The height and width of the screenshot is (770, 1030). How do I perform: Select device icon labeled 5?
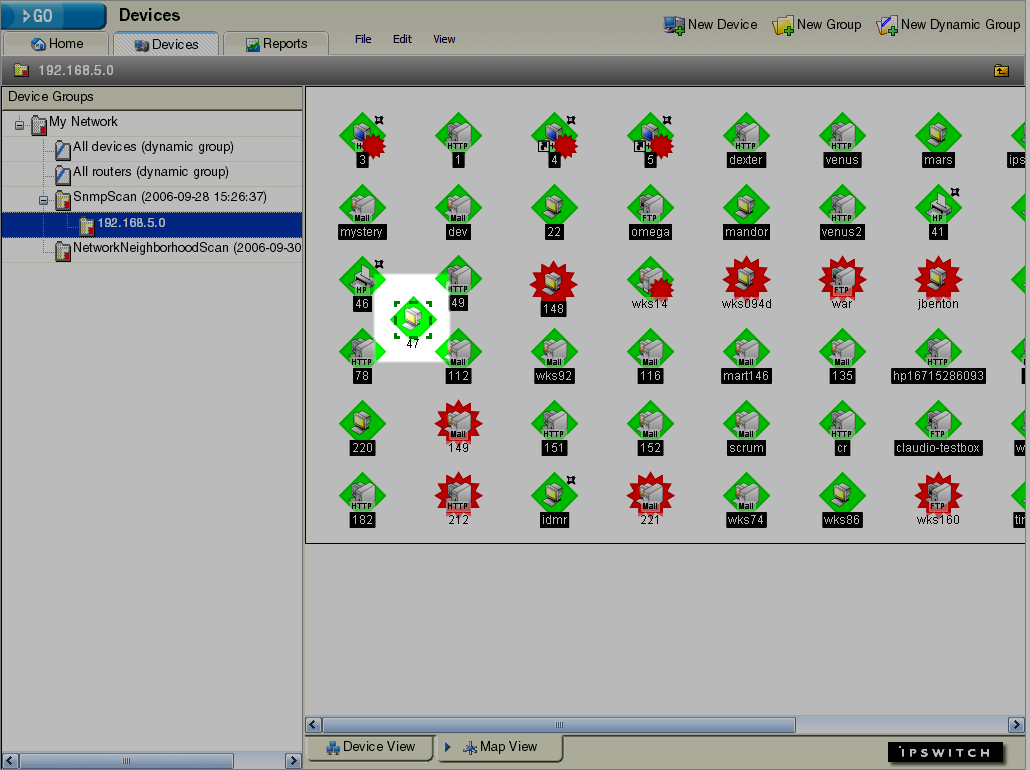click(x=650, y=140)
